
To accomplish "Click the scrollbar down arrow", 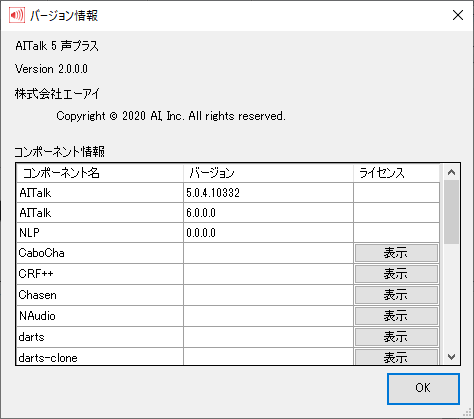I will tap(452, 357).
